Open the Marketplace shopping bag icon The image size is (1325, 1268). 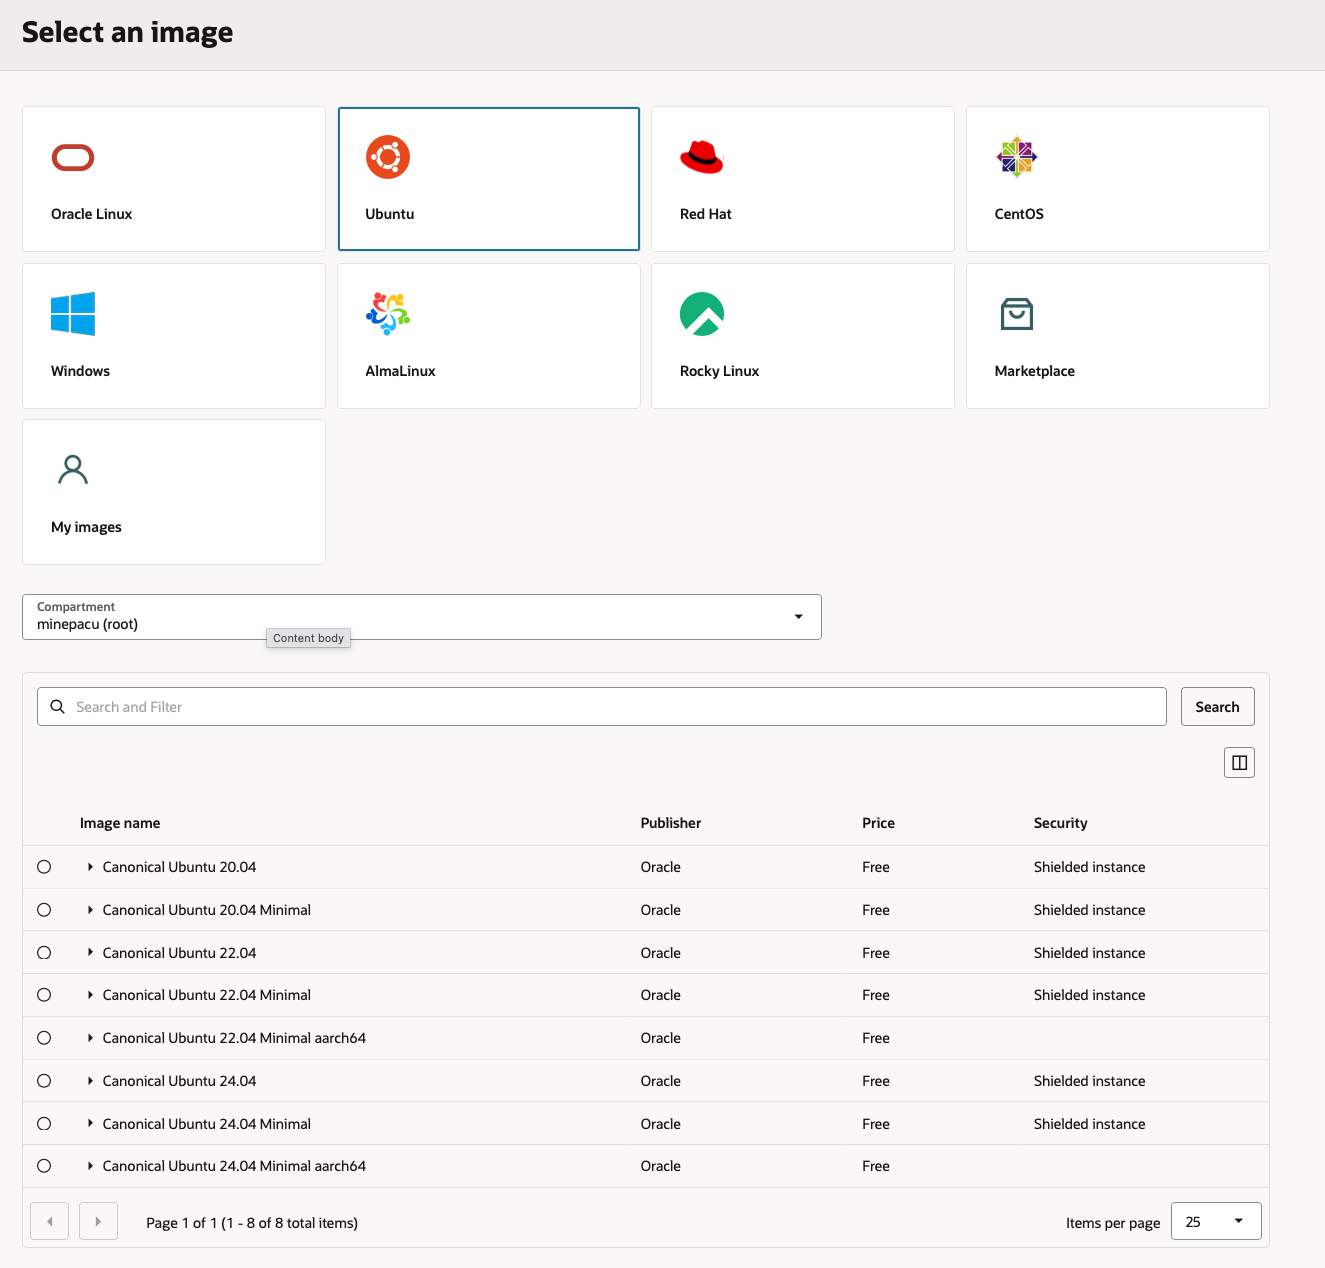tap(1016, 314)
